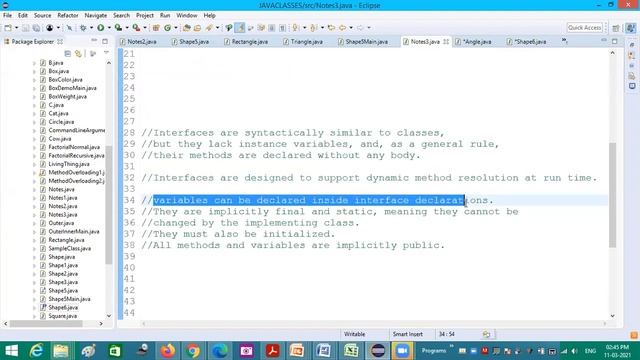
Task: Click the editor vertical scrollbar thumb
Action: [x=613, y=195]
